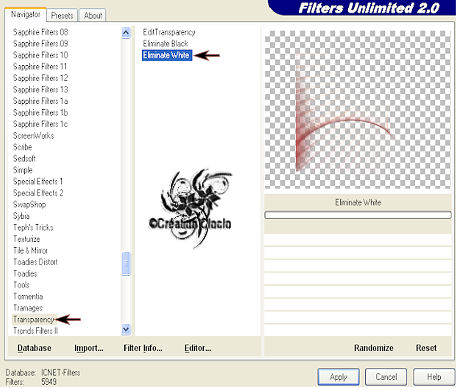
Task: Click the Randomize button
Action: (373, 348)
